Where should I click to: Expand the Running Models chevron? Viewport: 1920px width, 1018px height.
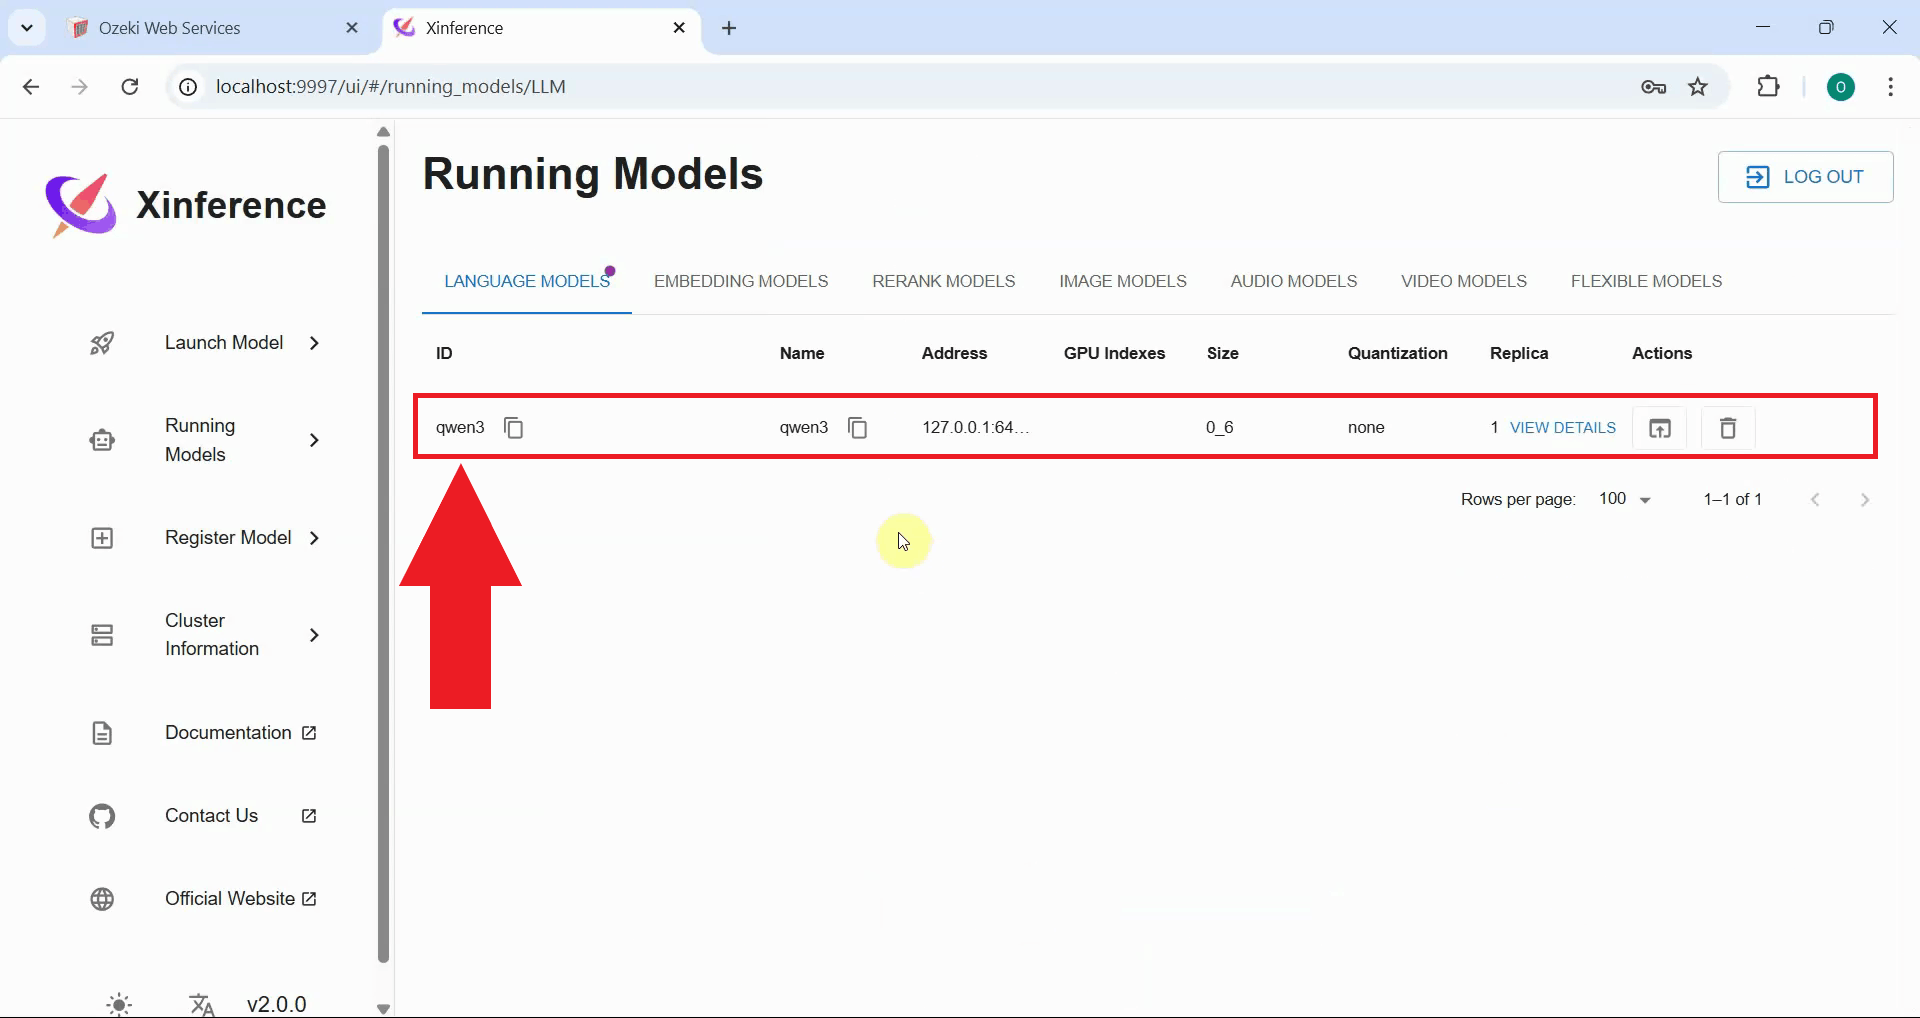[314, 440]
